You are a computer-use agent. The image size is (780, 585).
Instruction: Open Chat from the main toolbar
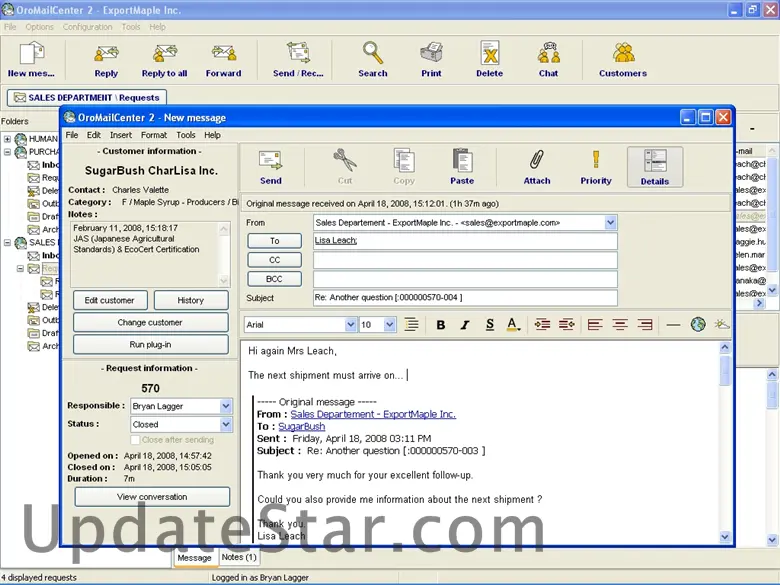(x=548, y=59)
